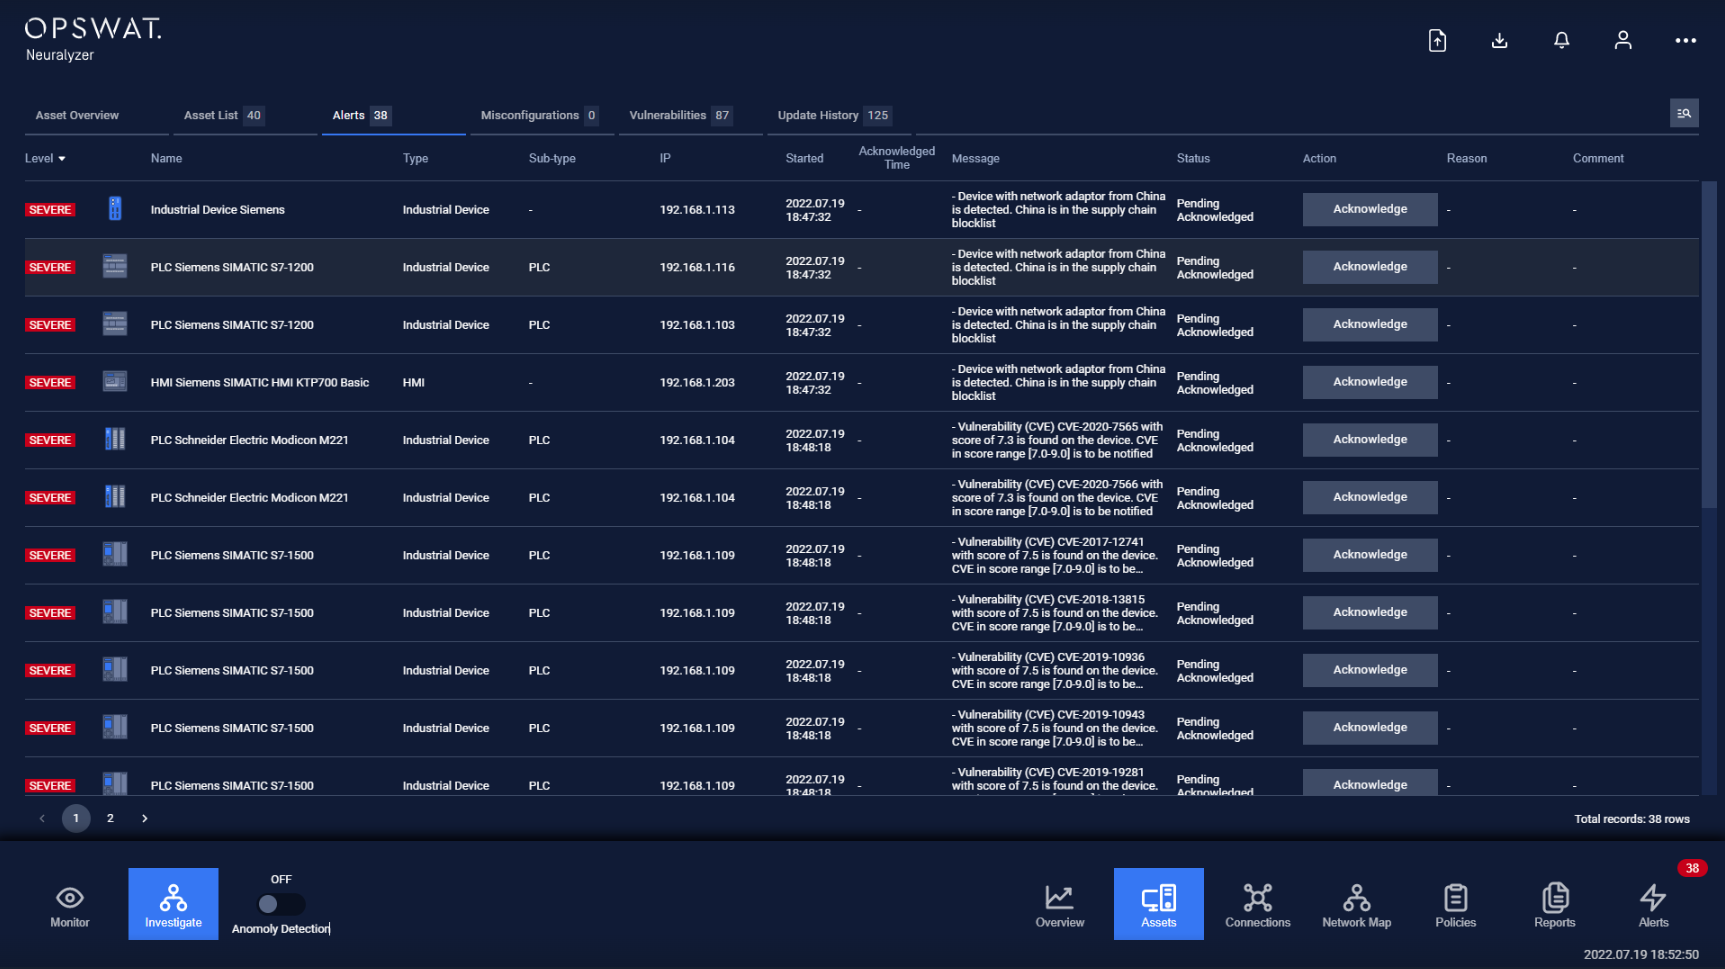Acknowledge the 192.168.1.103 alert
This screenshot has height=969, width=1725.
pos(1370,324)
